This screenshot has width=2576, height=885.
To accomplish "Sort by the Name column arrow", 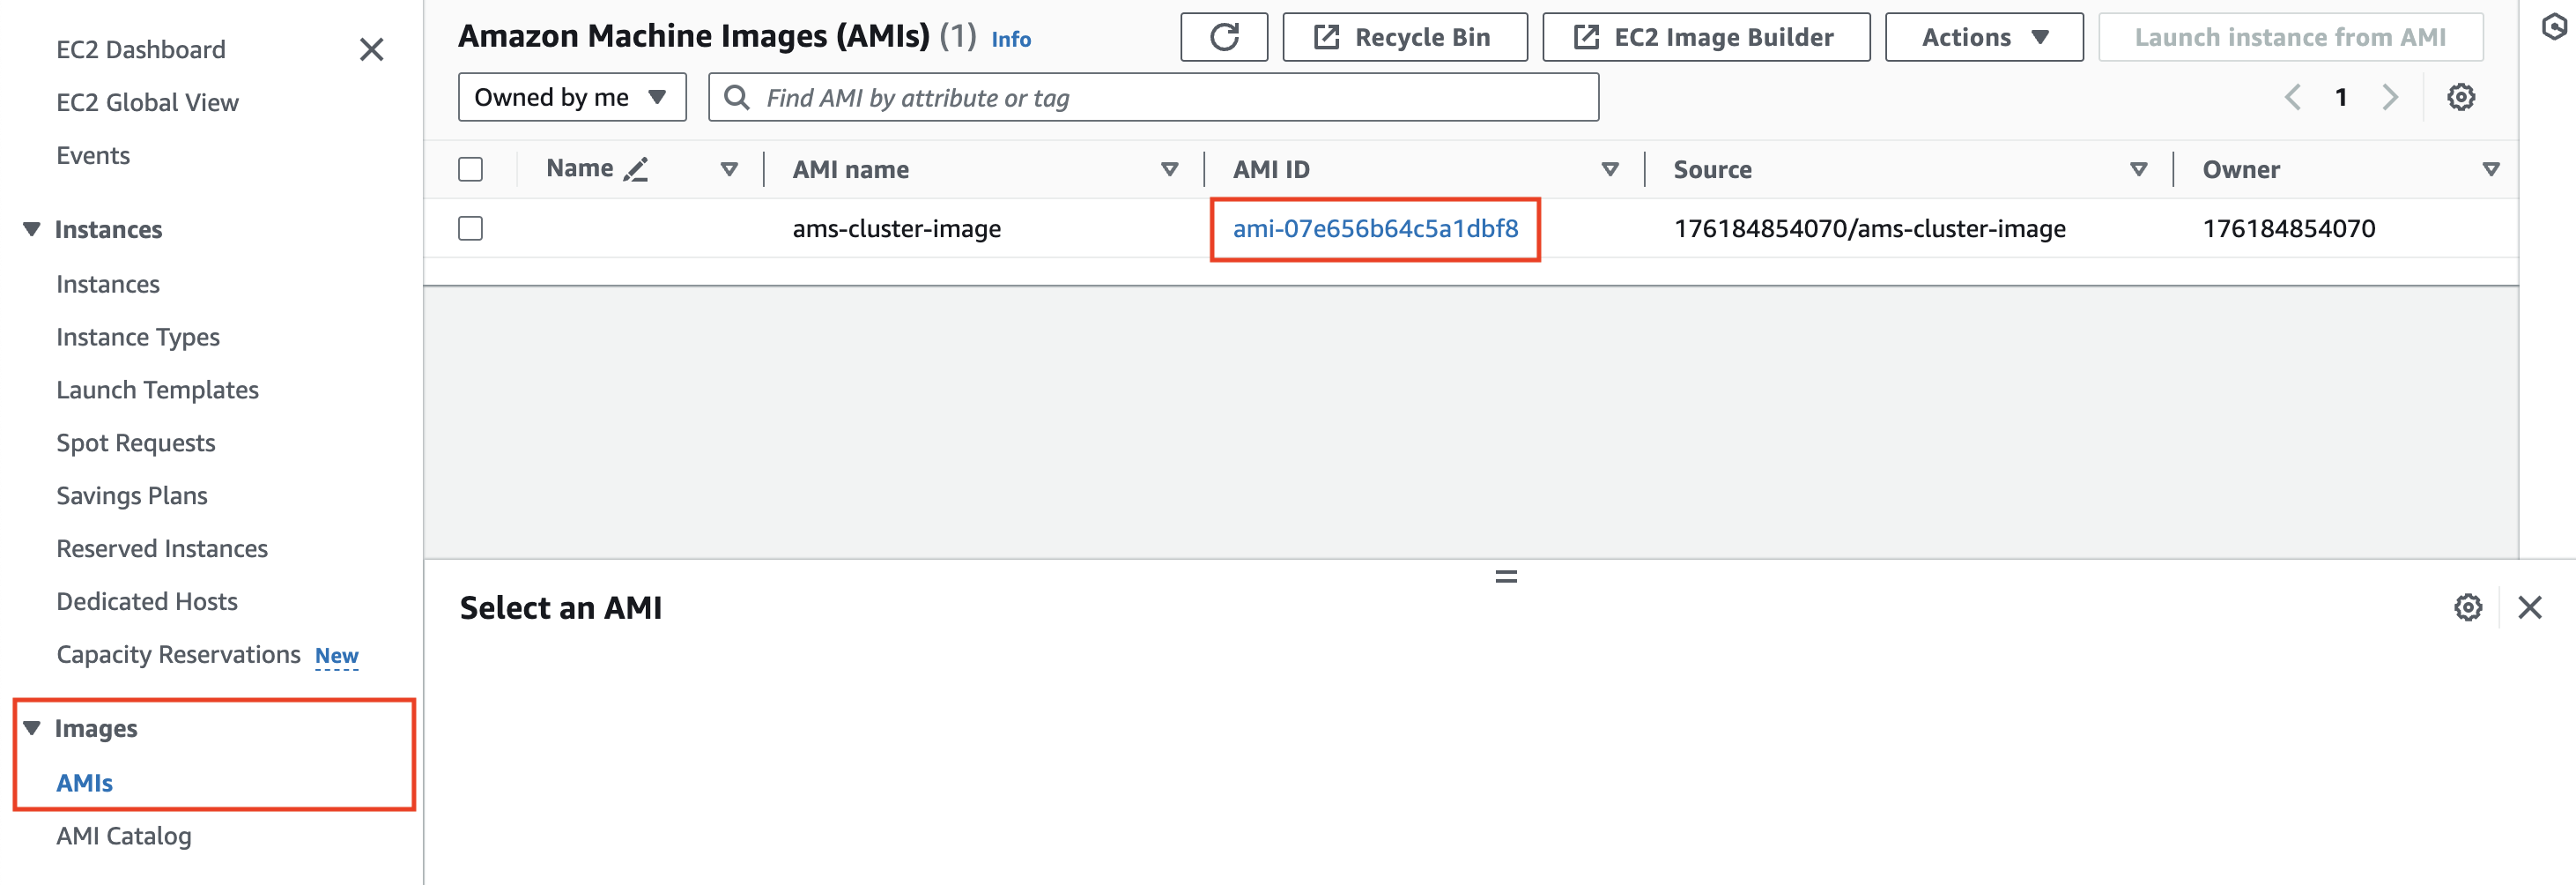I will [x=729, y=169].
